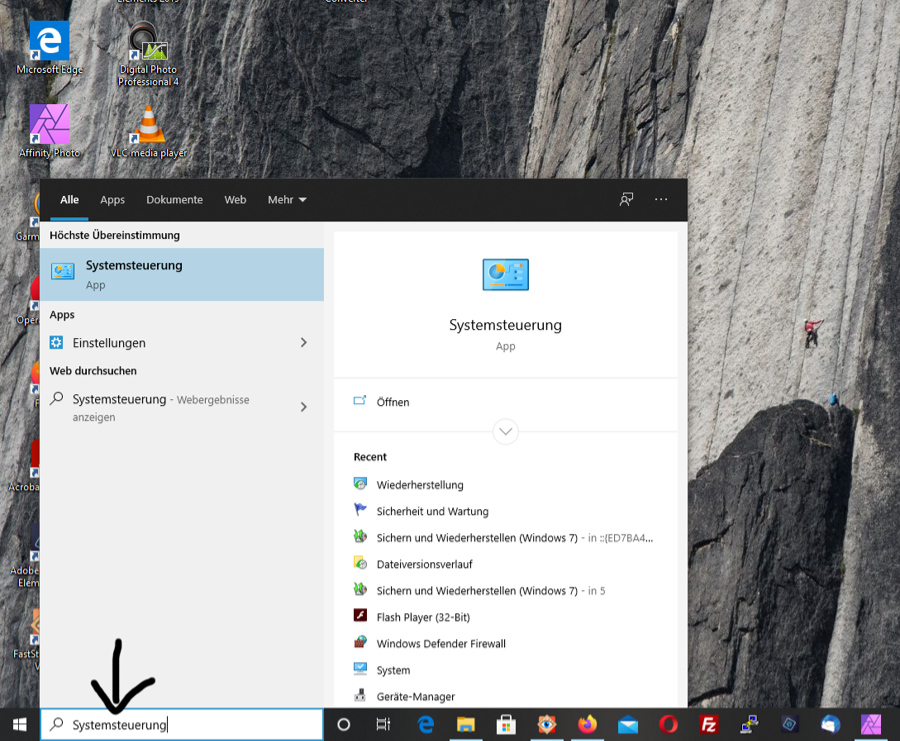
Task: Expand the actions chevron under Öffnen
Action: (x=505, y=432)
